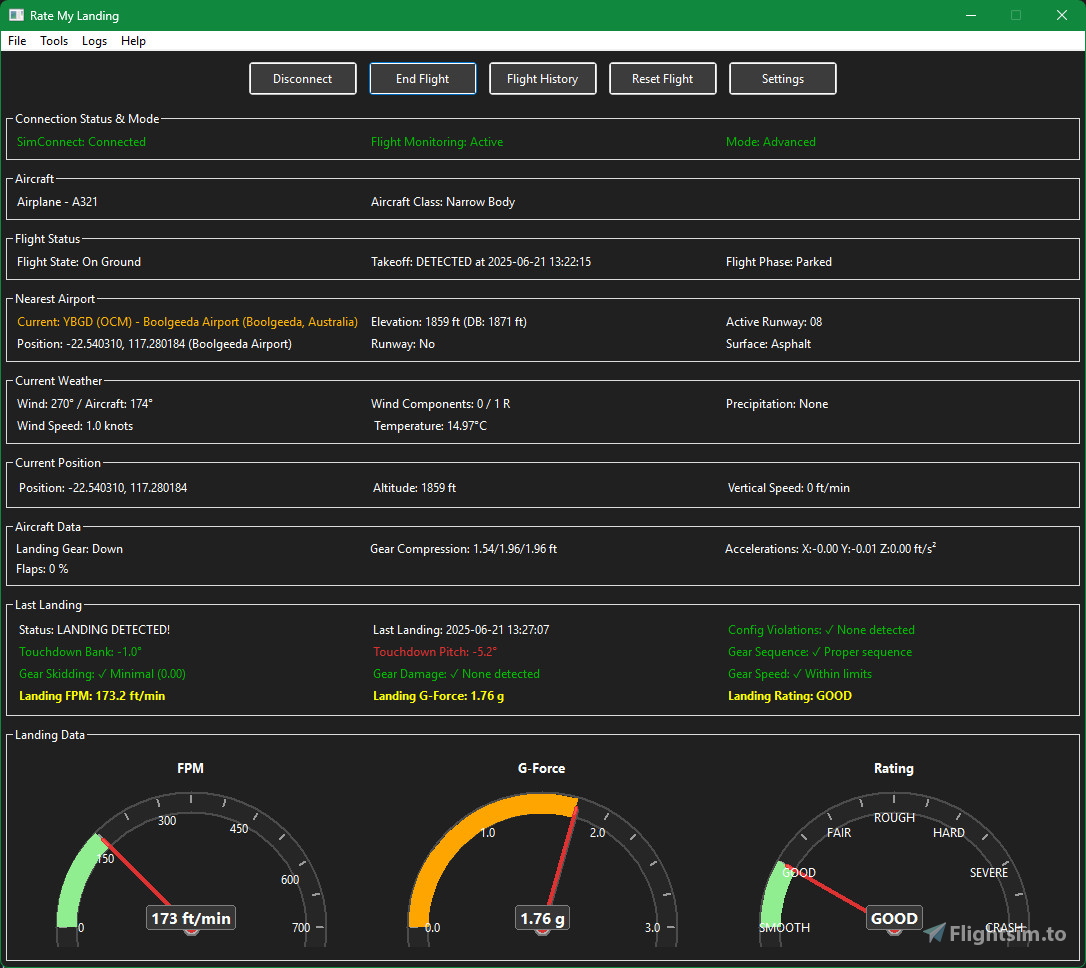The width and height of the screenshot is (1086, 968).
Task: Click the 1.76 g G-Force readout
Action: [x=541, y=917]
